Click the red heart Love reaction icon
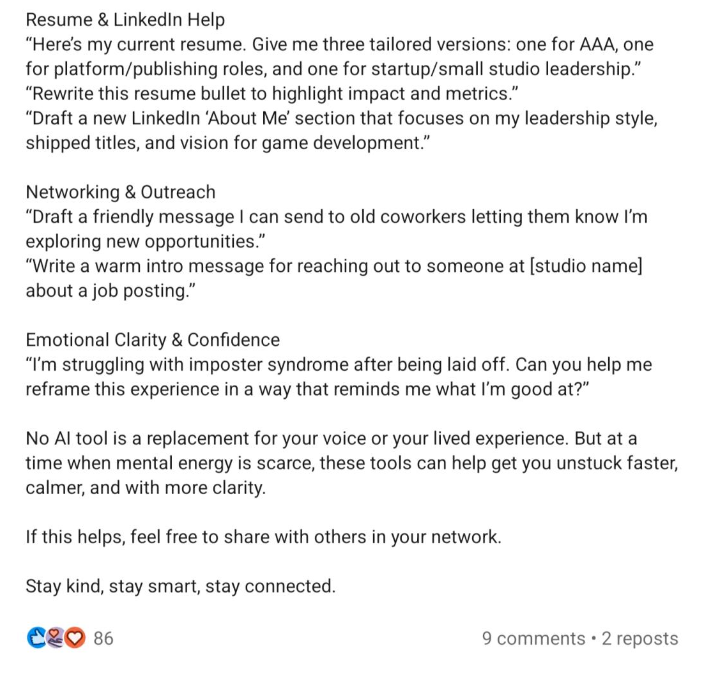Image resolution: width=702 pixels, height=684 pixels. [x=75, y=638]
